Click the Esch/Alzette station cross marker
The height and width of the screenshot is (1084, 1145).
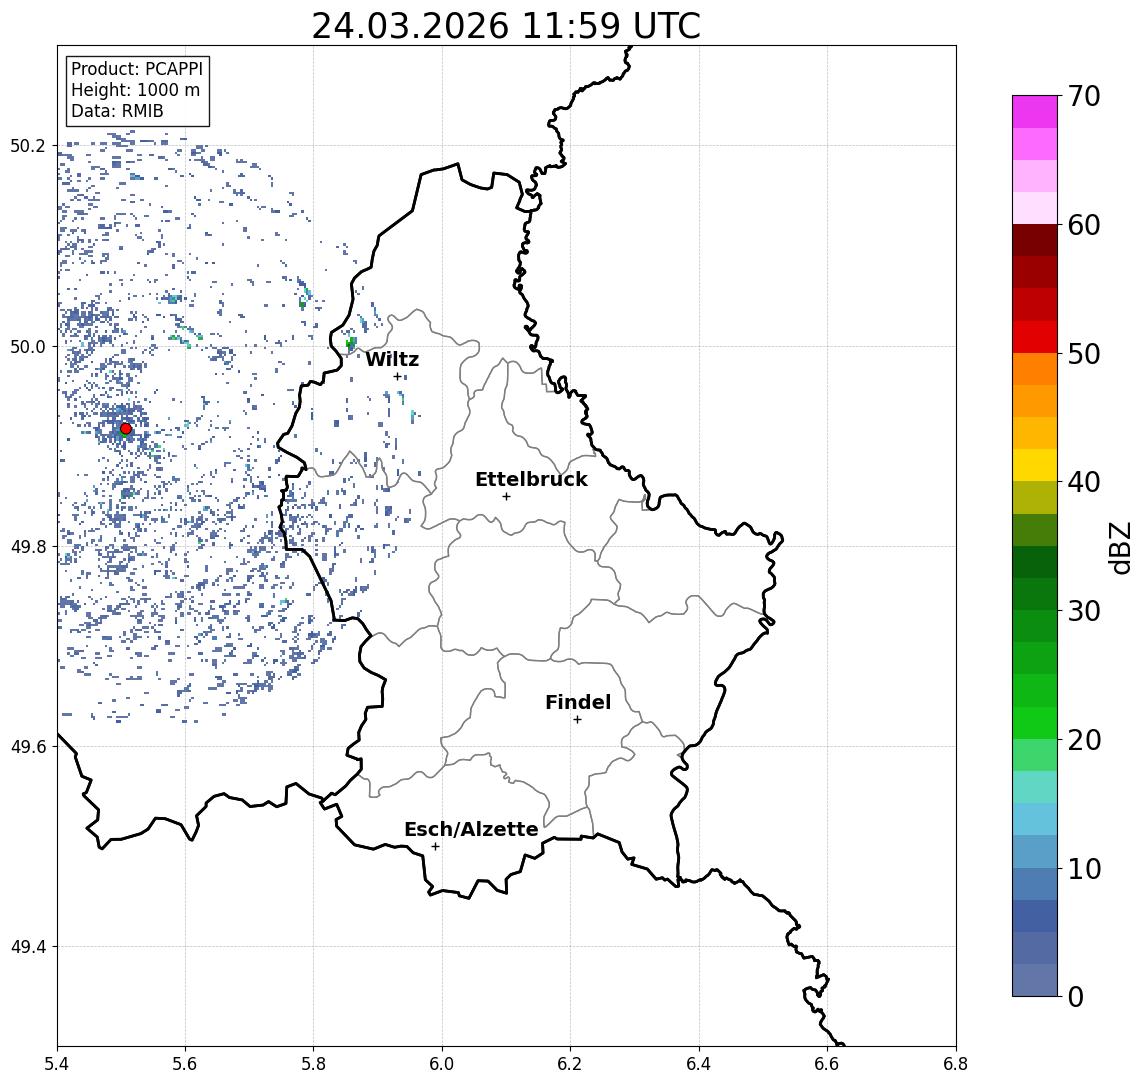click(435, 847)
